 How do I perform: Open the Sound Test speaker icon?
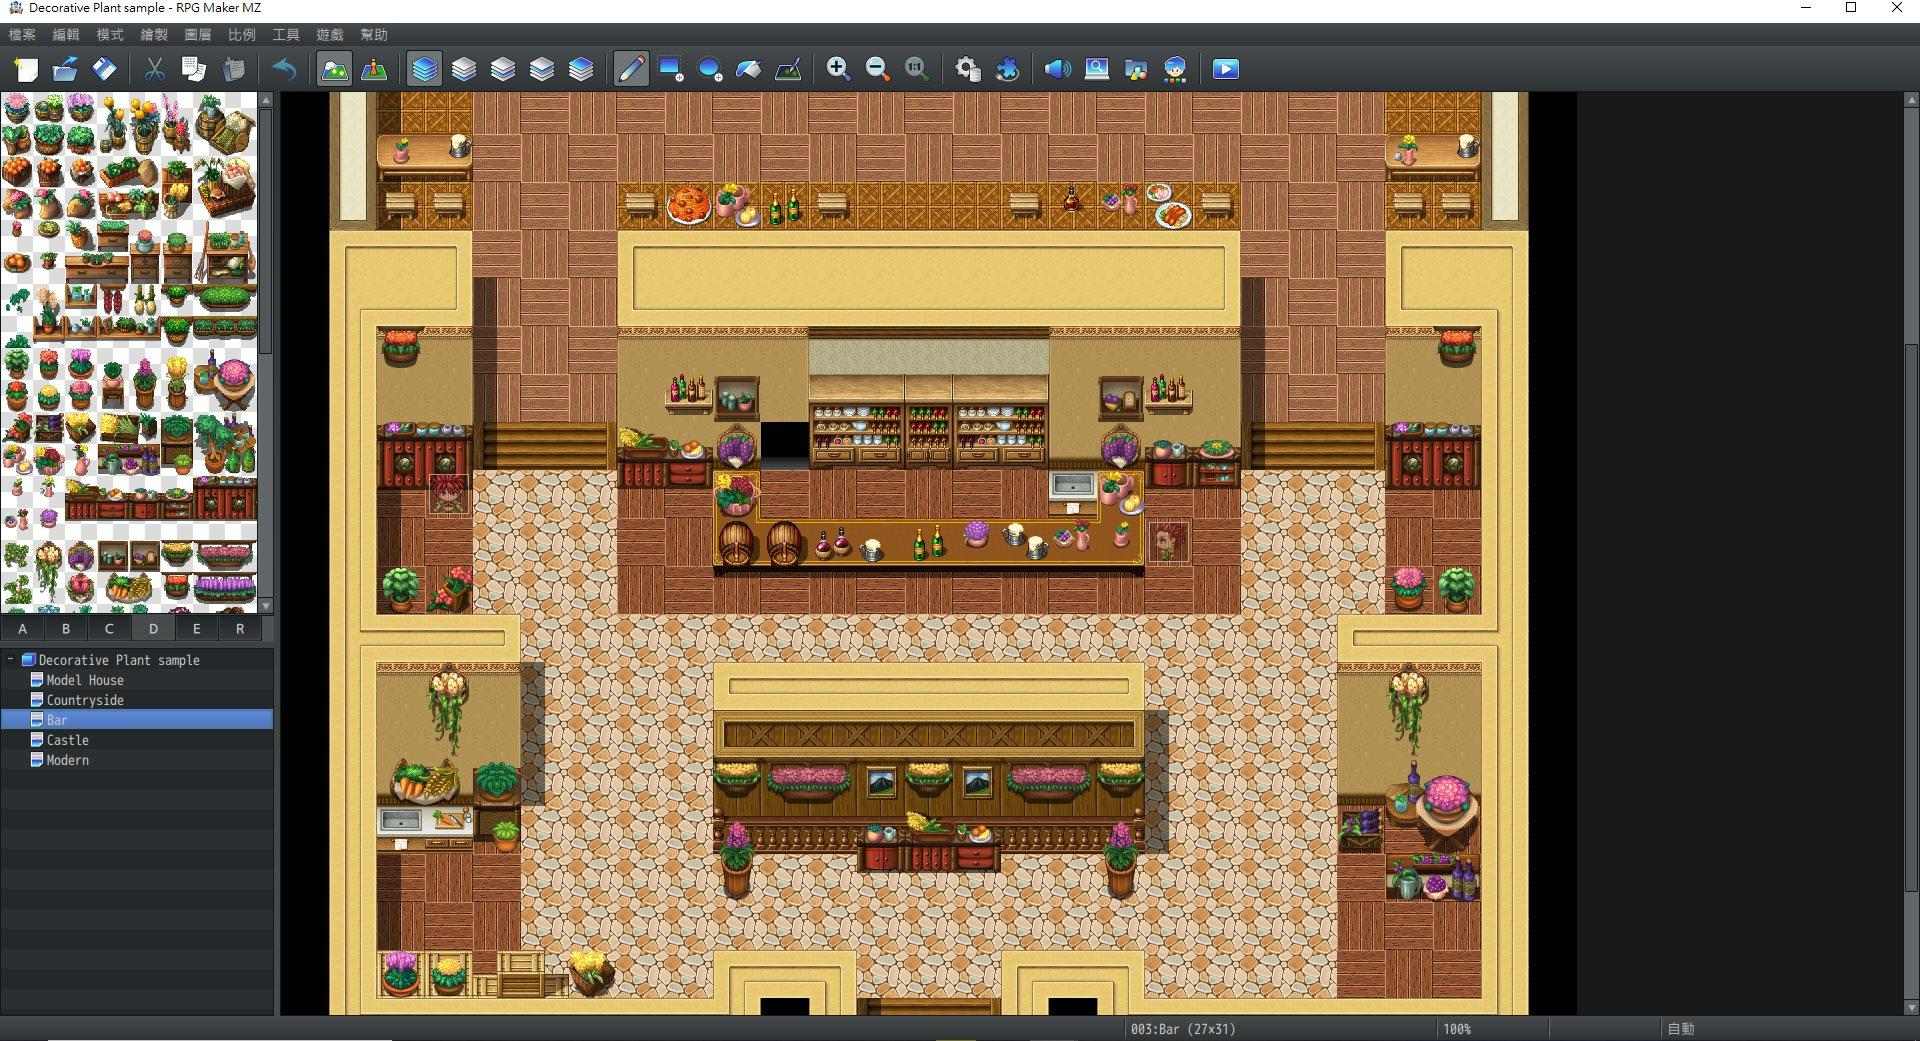(x=1057, y=69)
